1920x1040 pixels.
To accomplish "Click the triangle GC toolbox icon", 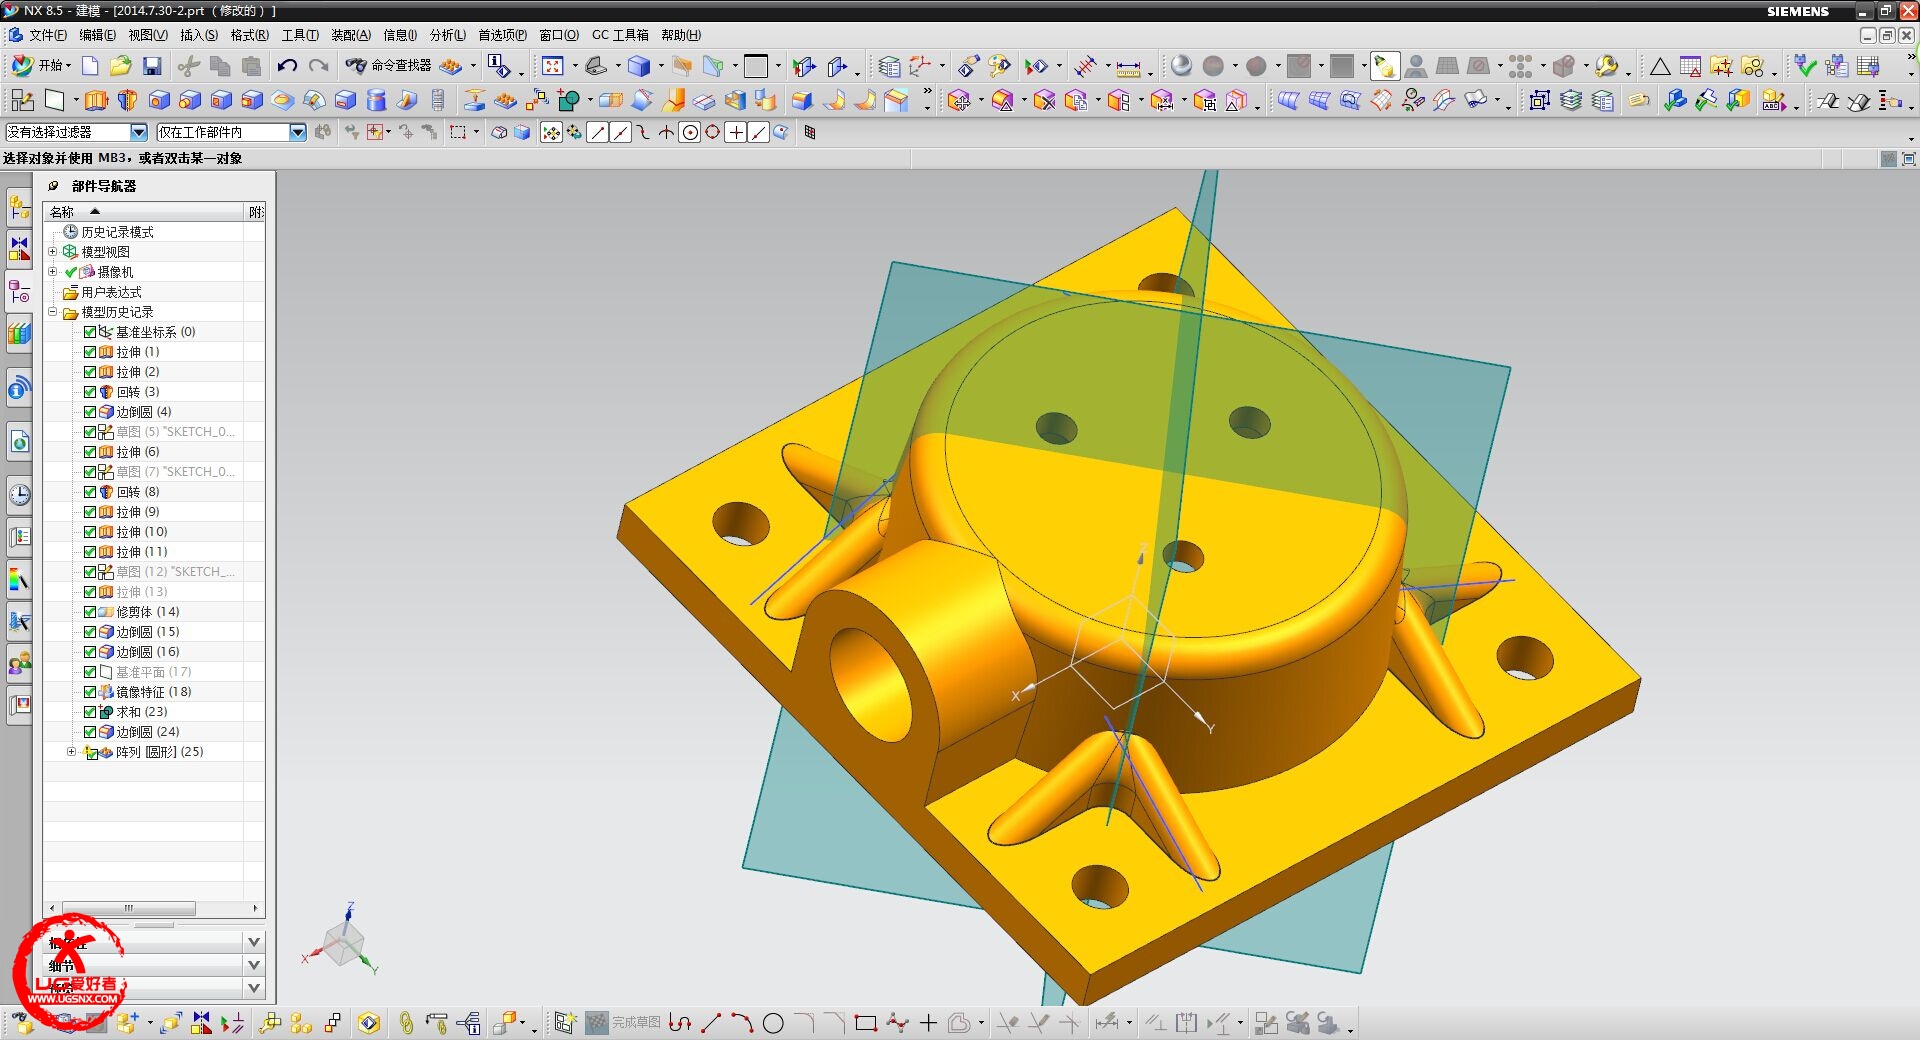I will click(x=1660, y=67).
